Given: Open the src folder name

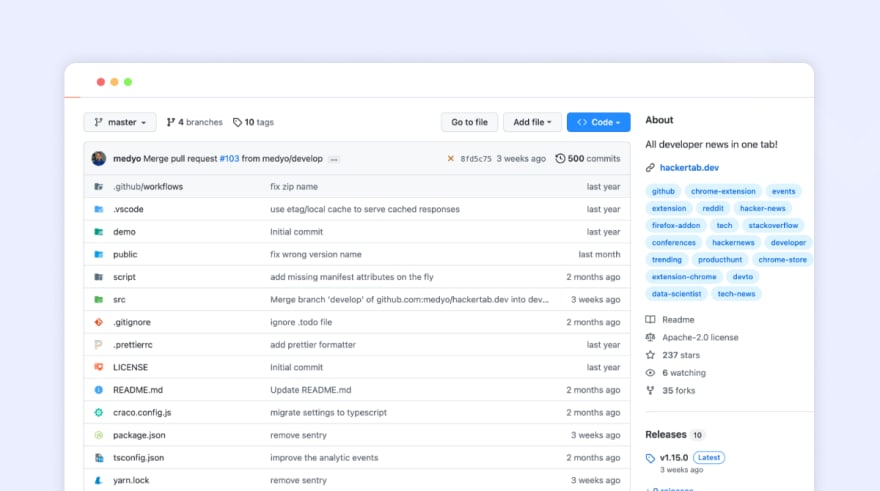Looking at the screenshot, I should click(120, 300).
